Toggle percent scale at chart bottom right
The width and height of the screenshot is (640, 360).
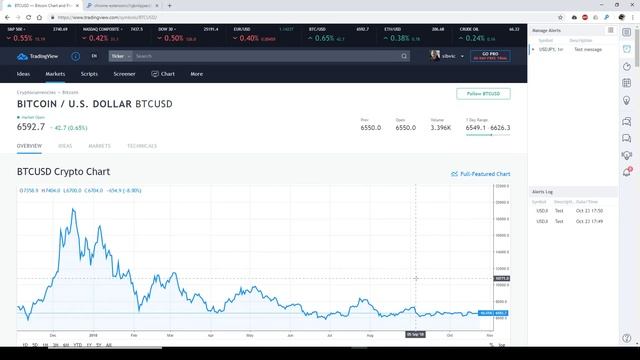(491, 345)
